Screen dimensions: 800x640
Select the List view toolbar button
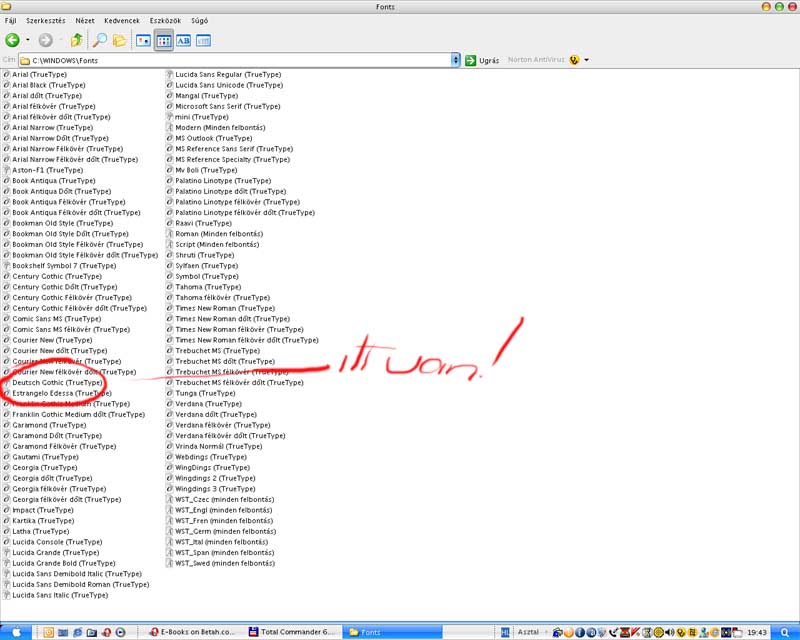tap(163, 40)
